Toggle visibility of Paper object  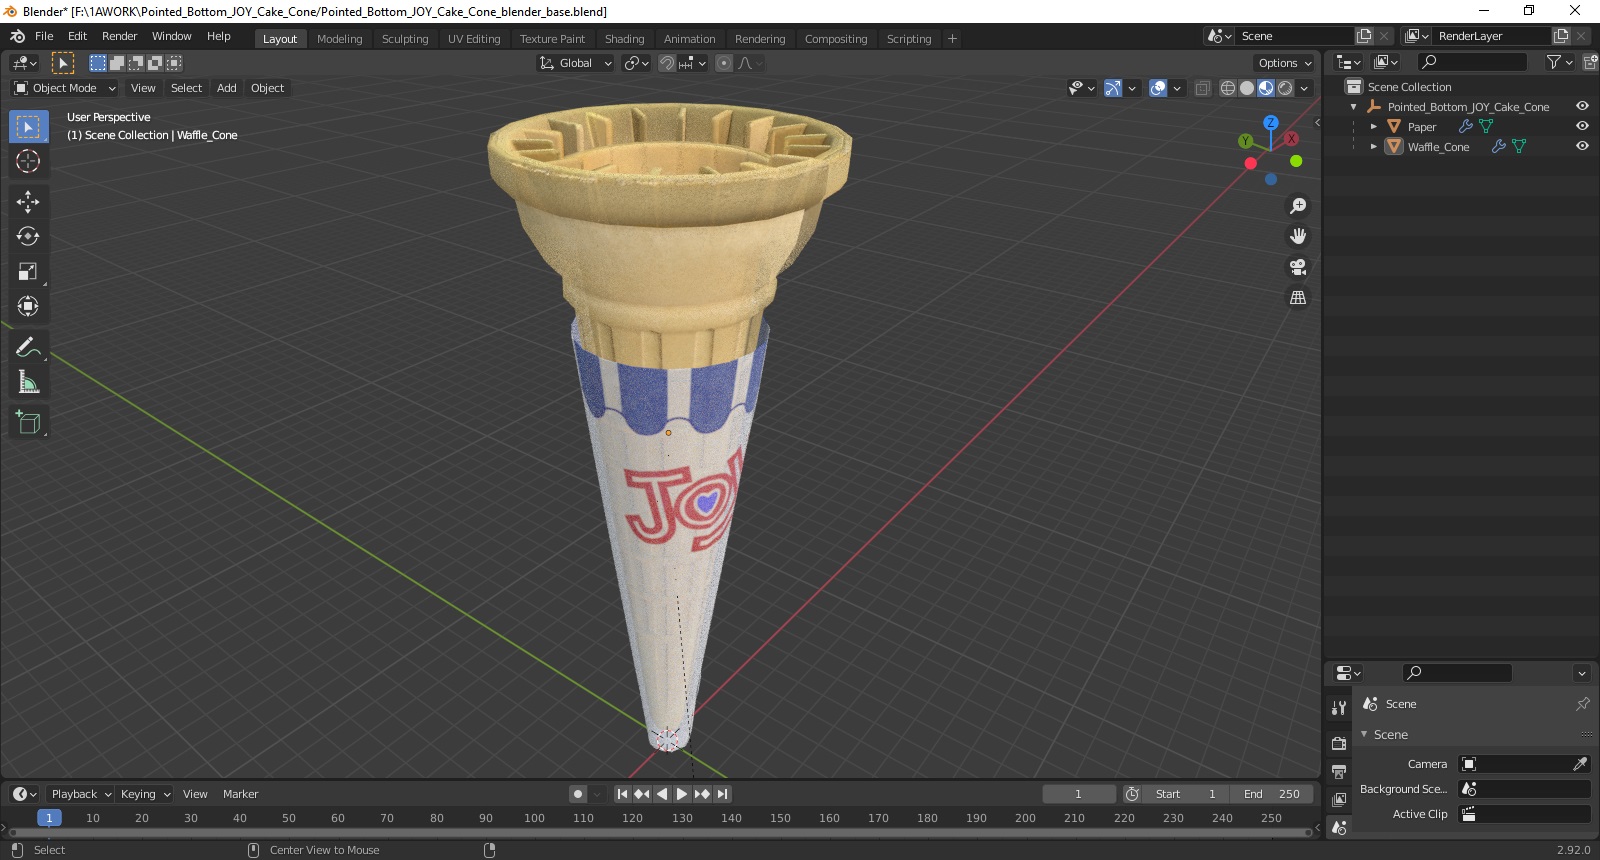(1582, 126)
